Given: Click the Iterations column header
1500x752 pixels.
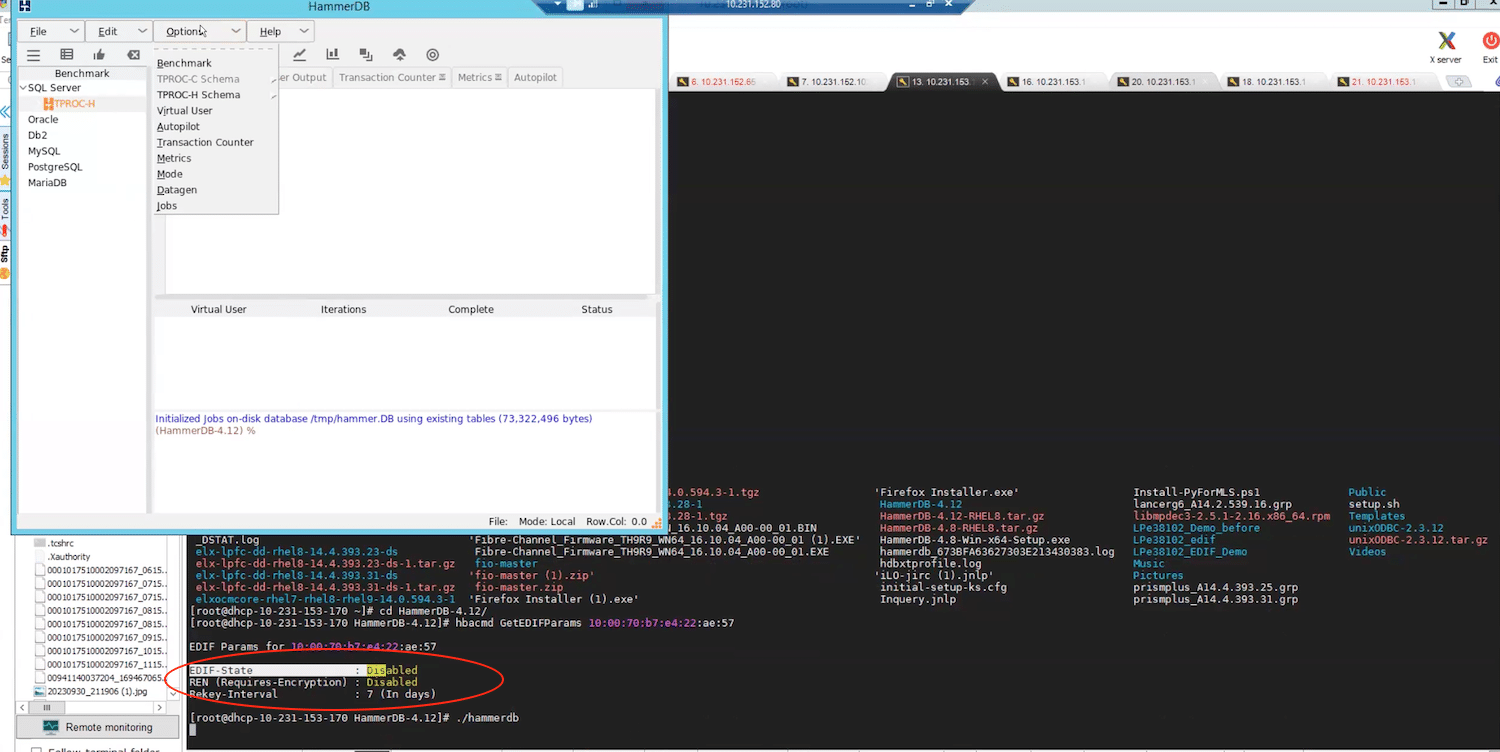Looking at the screenshot, I should 343,310.
